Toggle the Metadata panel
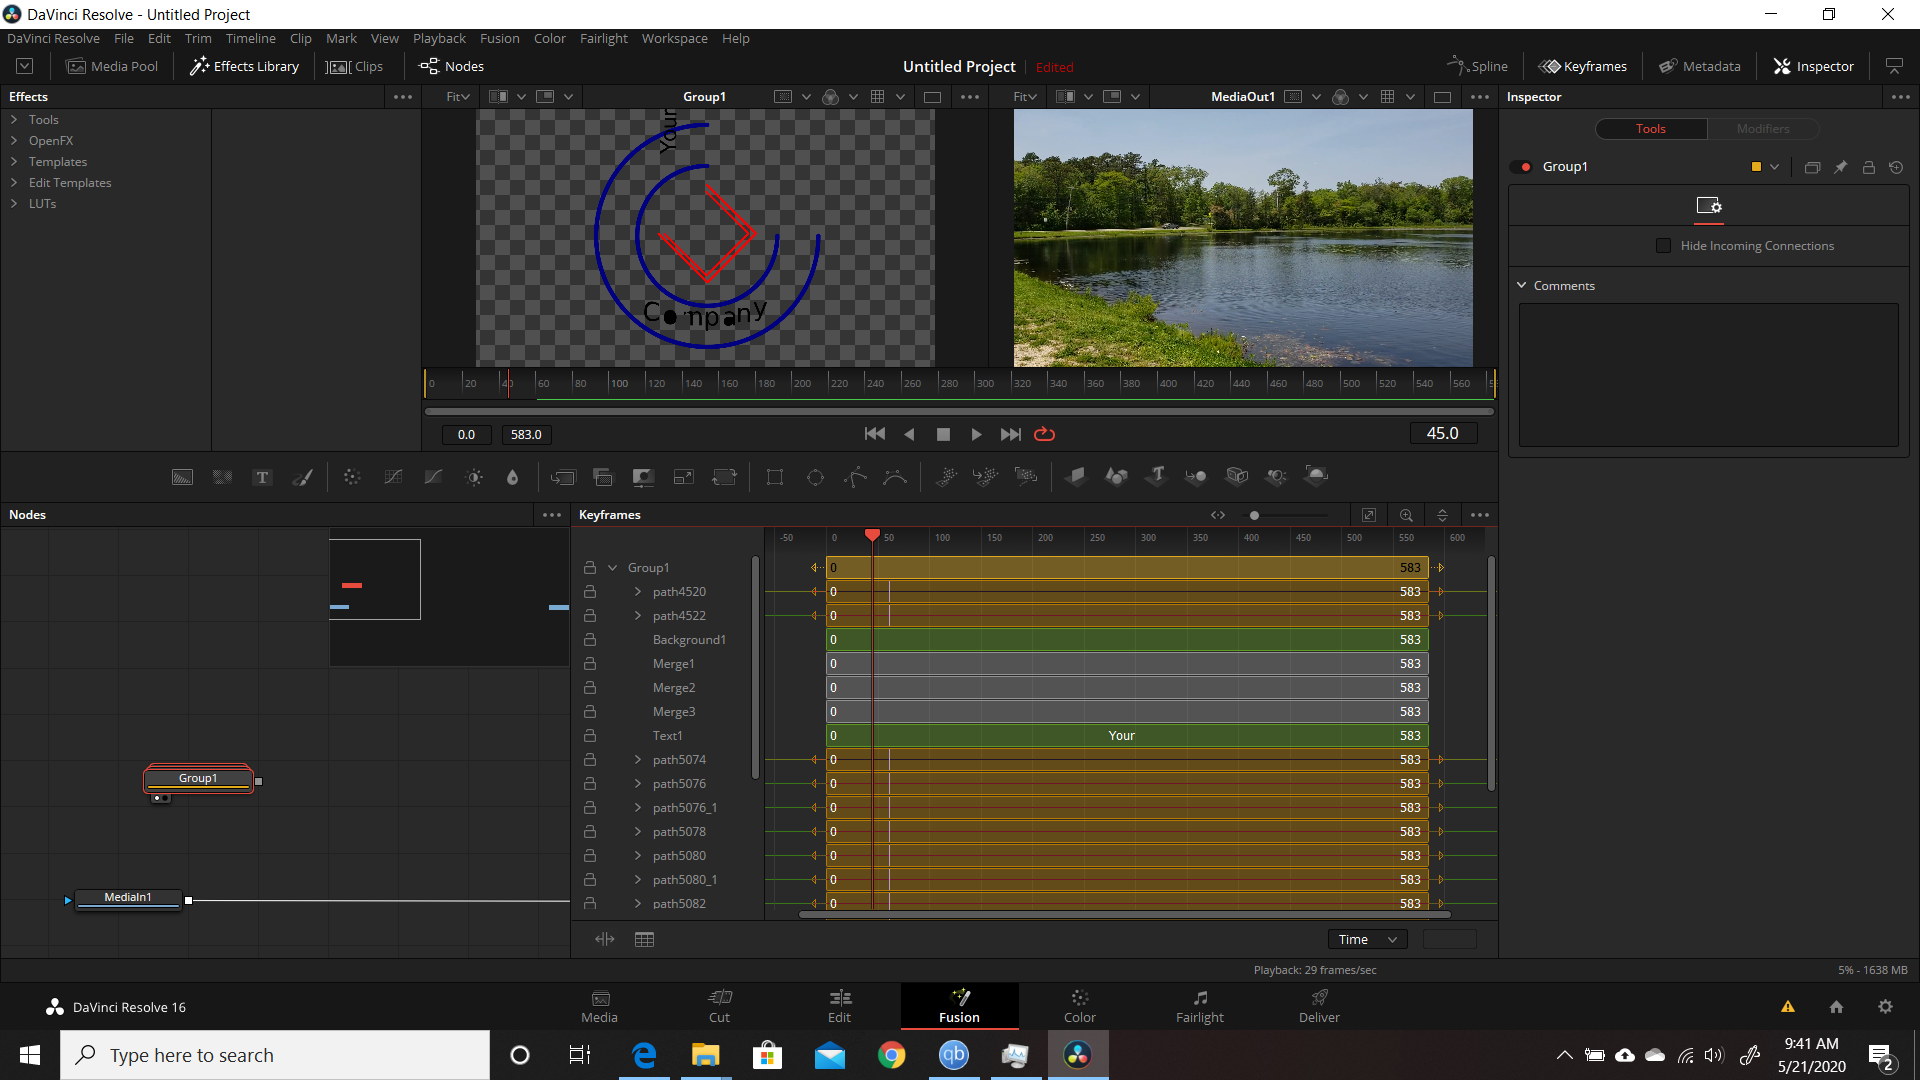This screenshot has width=1920, height=1080. pos(1700,67)
